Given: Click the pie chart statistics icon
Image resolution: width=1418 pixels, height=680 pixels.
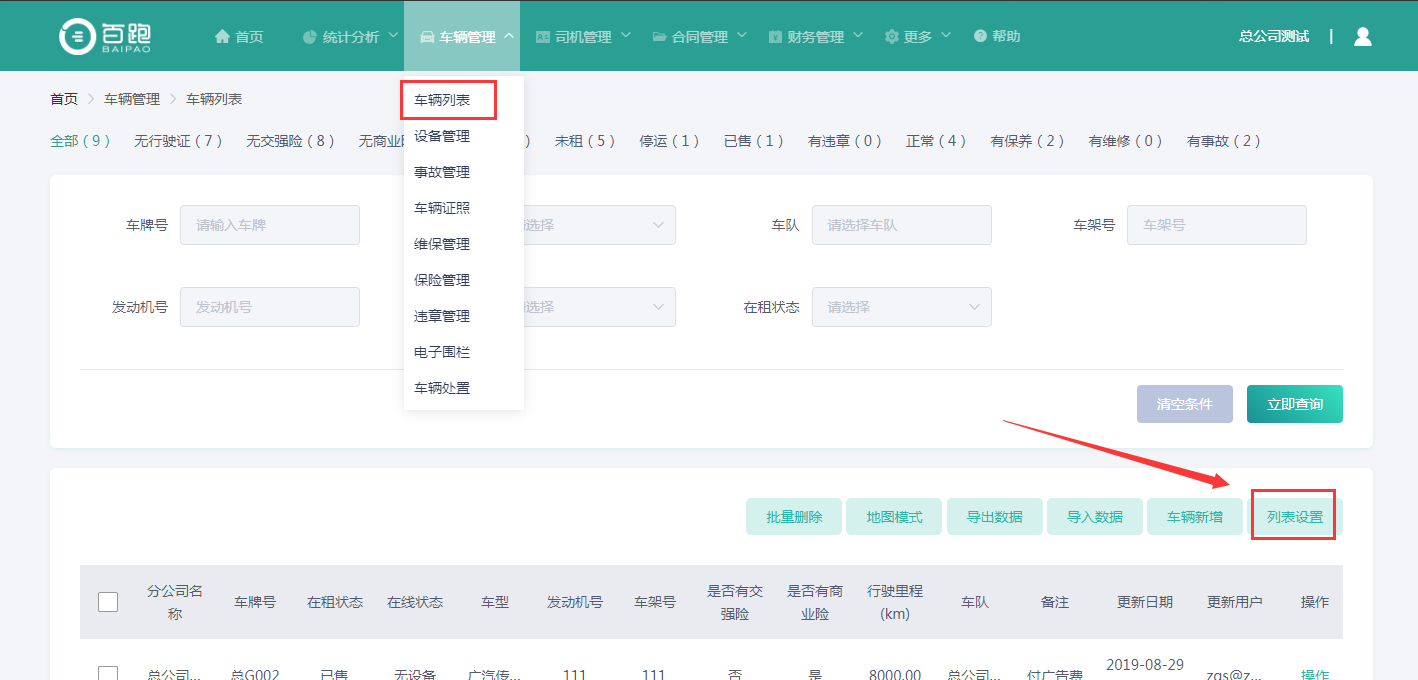Looking at the screenshot, I should pos(310,37).
